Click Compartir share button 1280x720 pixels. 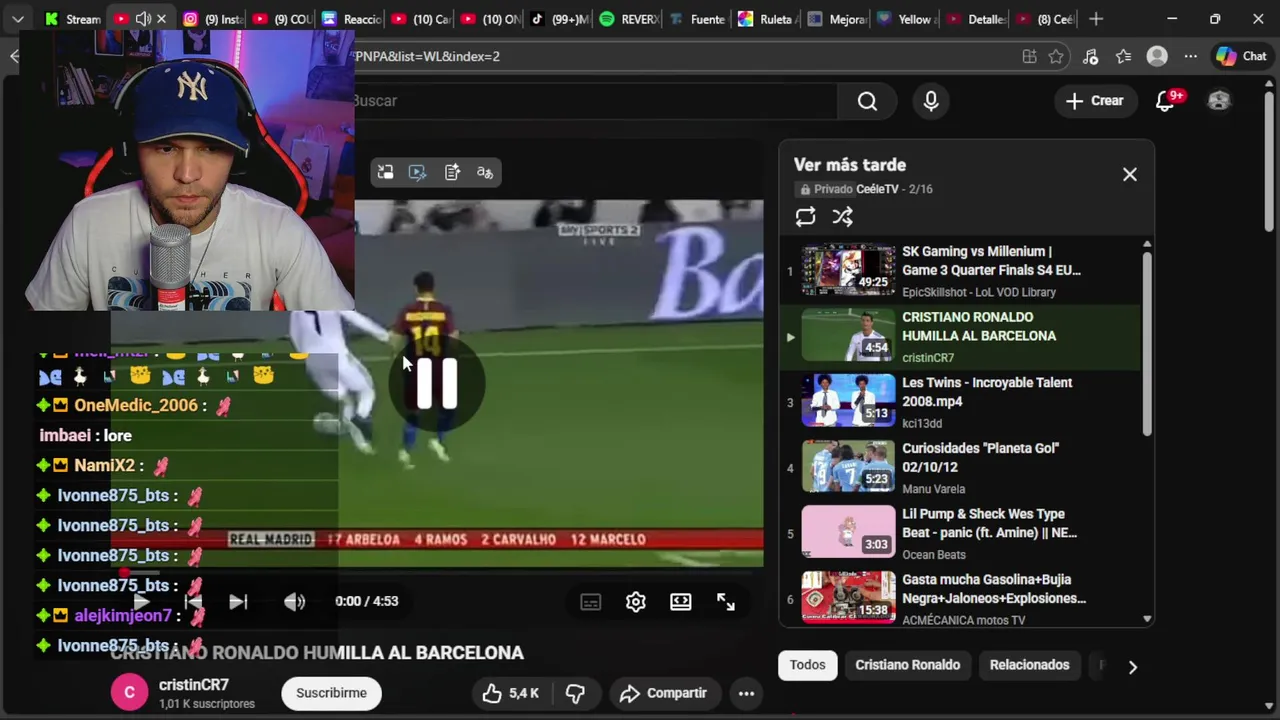662,693
